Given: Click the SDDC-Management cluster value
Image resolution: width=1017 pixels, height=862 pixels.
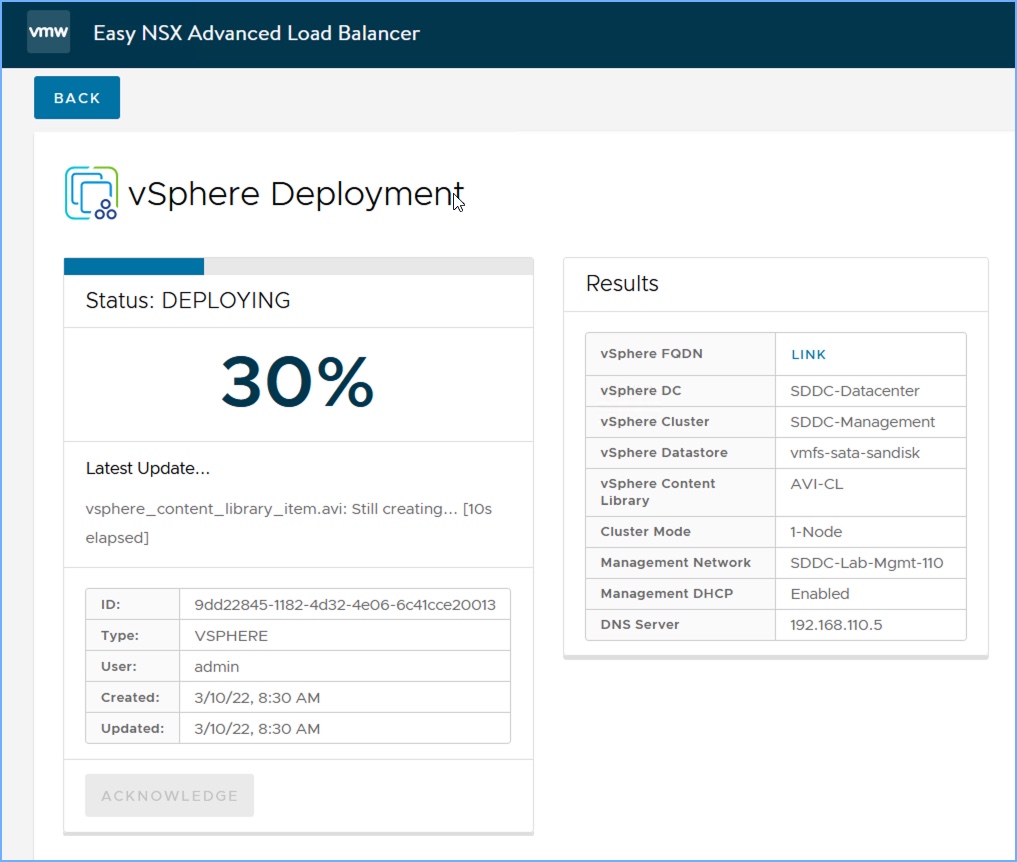Looking at the screenshot, I should 862,422.
